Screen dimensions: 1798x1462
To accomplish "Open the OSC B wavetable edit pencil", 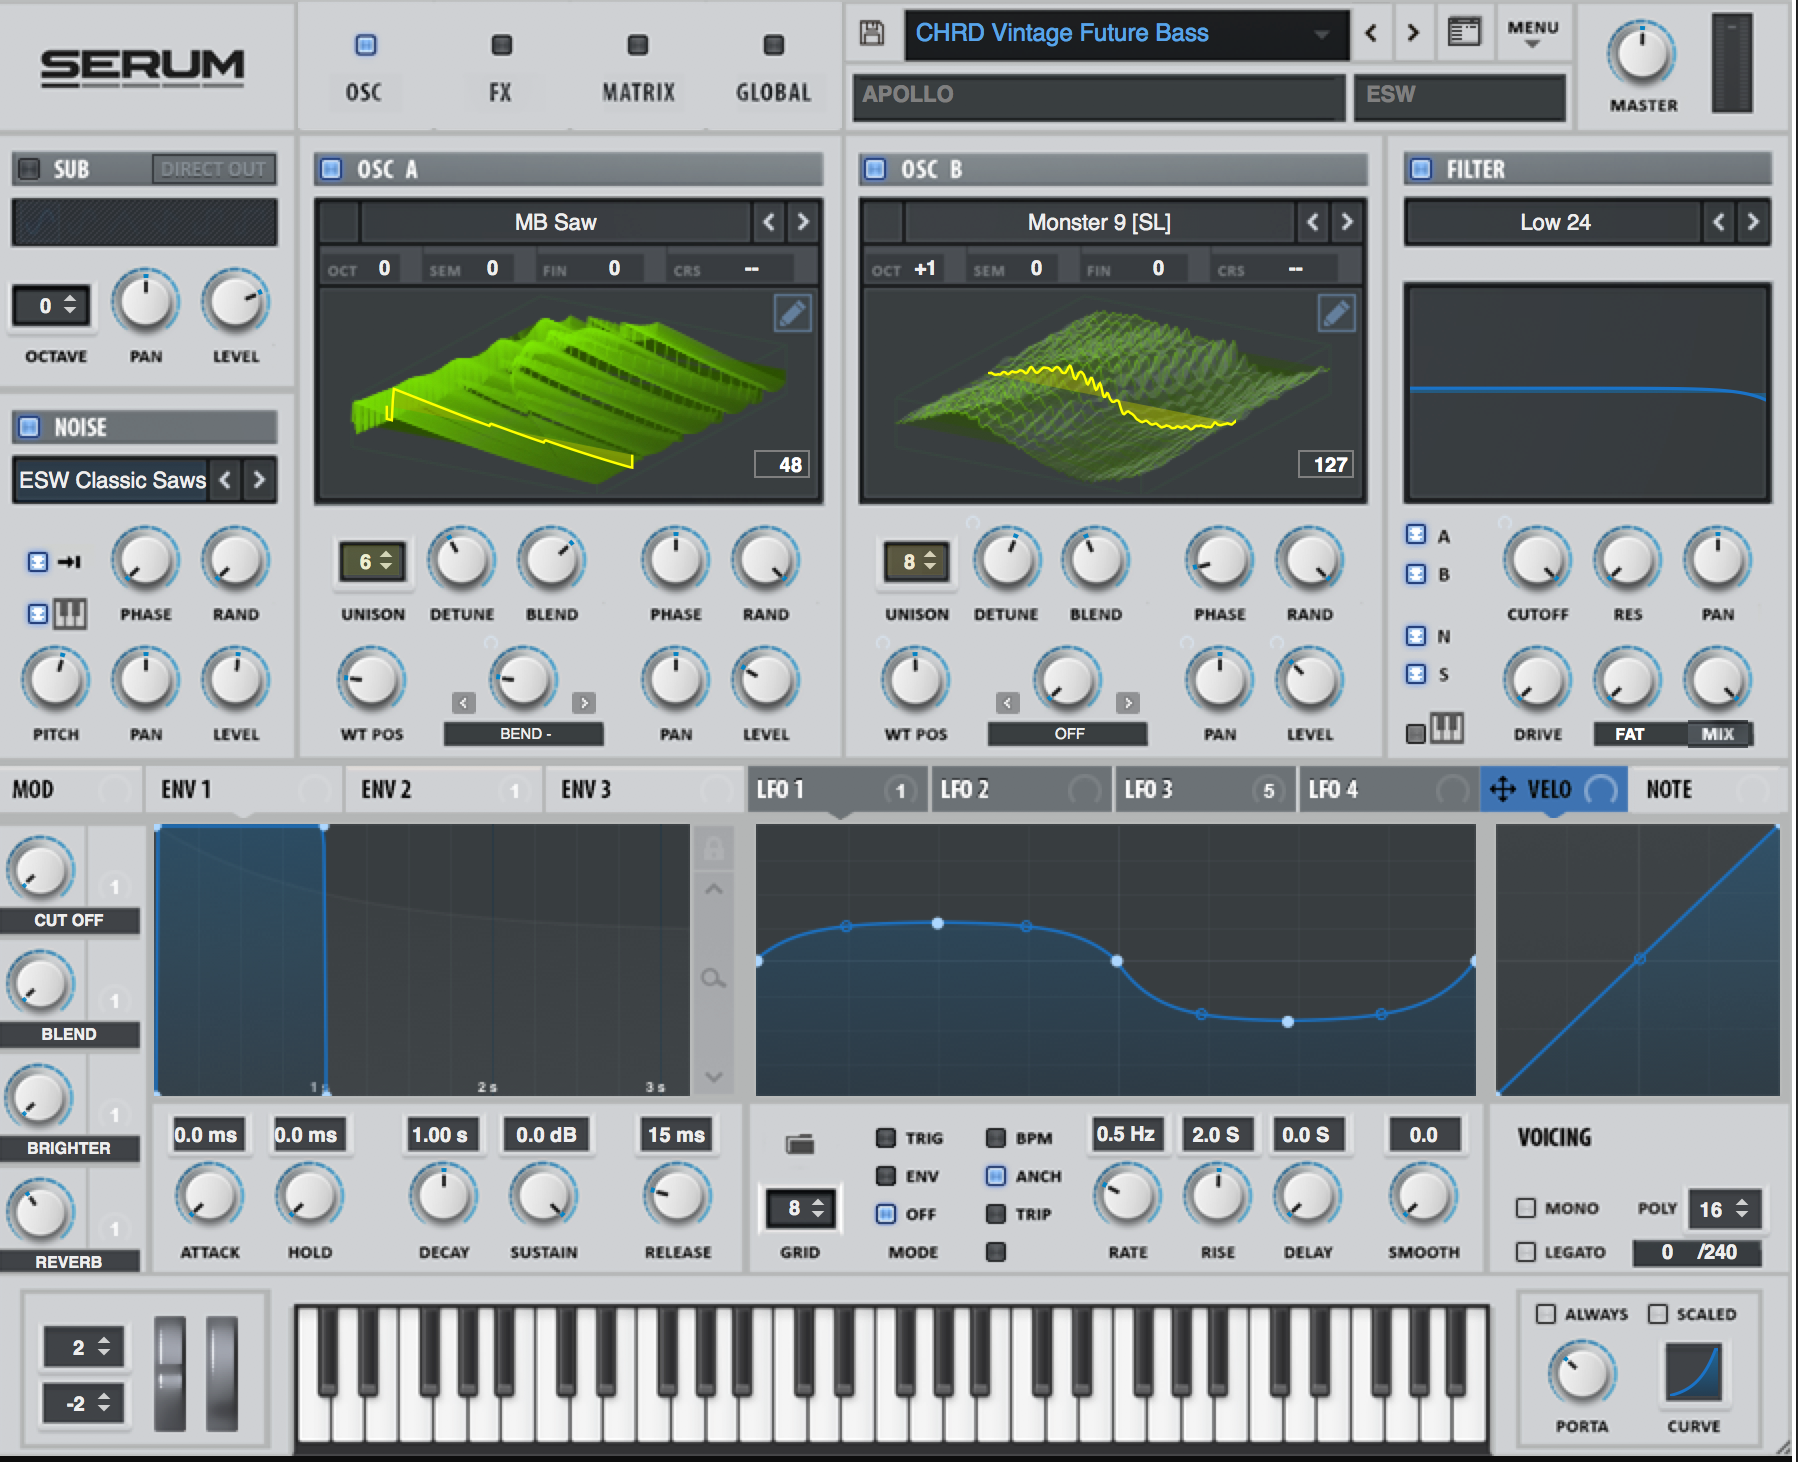I will 1336,314.
